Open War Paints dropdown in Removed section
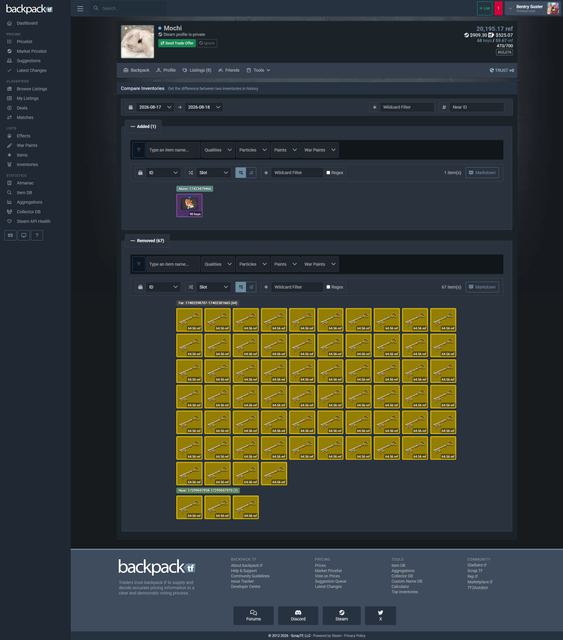The height and width of the screenshot is (640, 563). [x=320, y=264]
